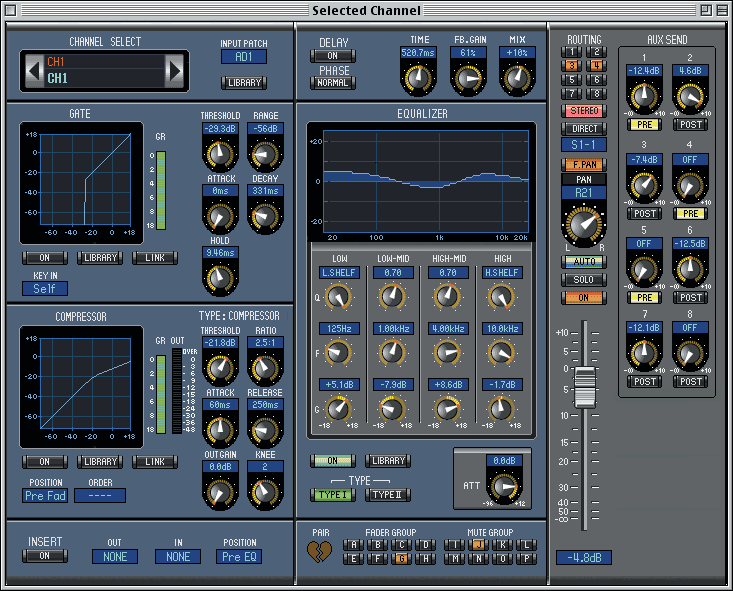Click the delay Time knob

click(415, 79)
